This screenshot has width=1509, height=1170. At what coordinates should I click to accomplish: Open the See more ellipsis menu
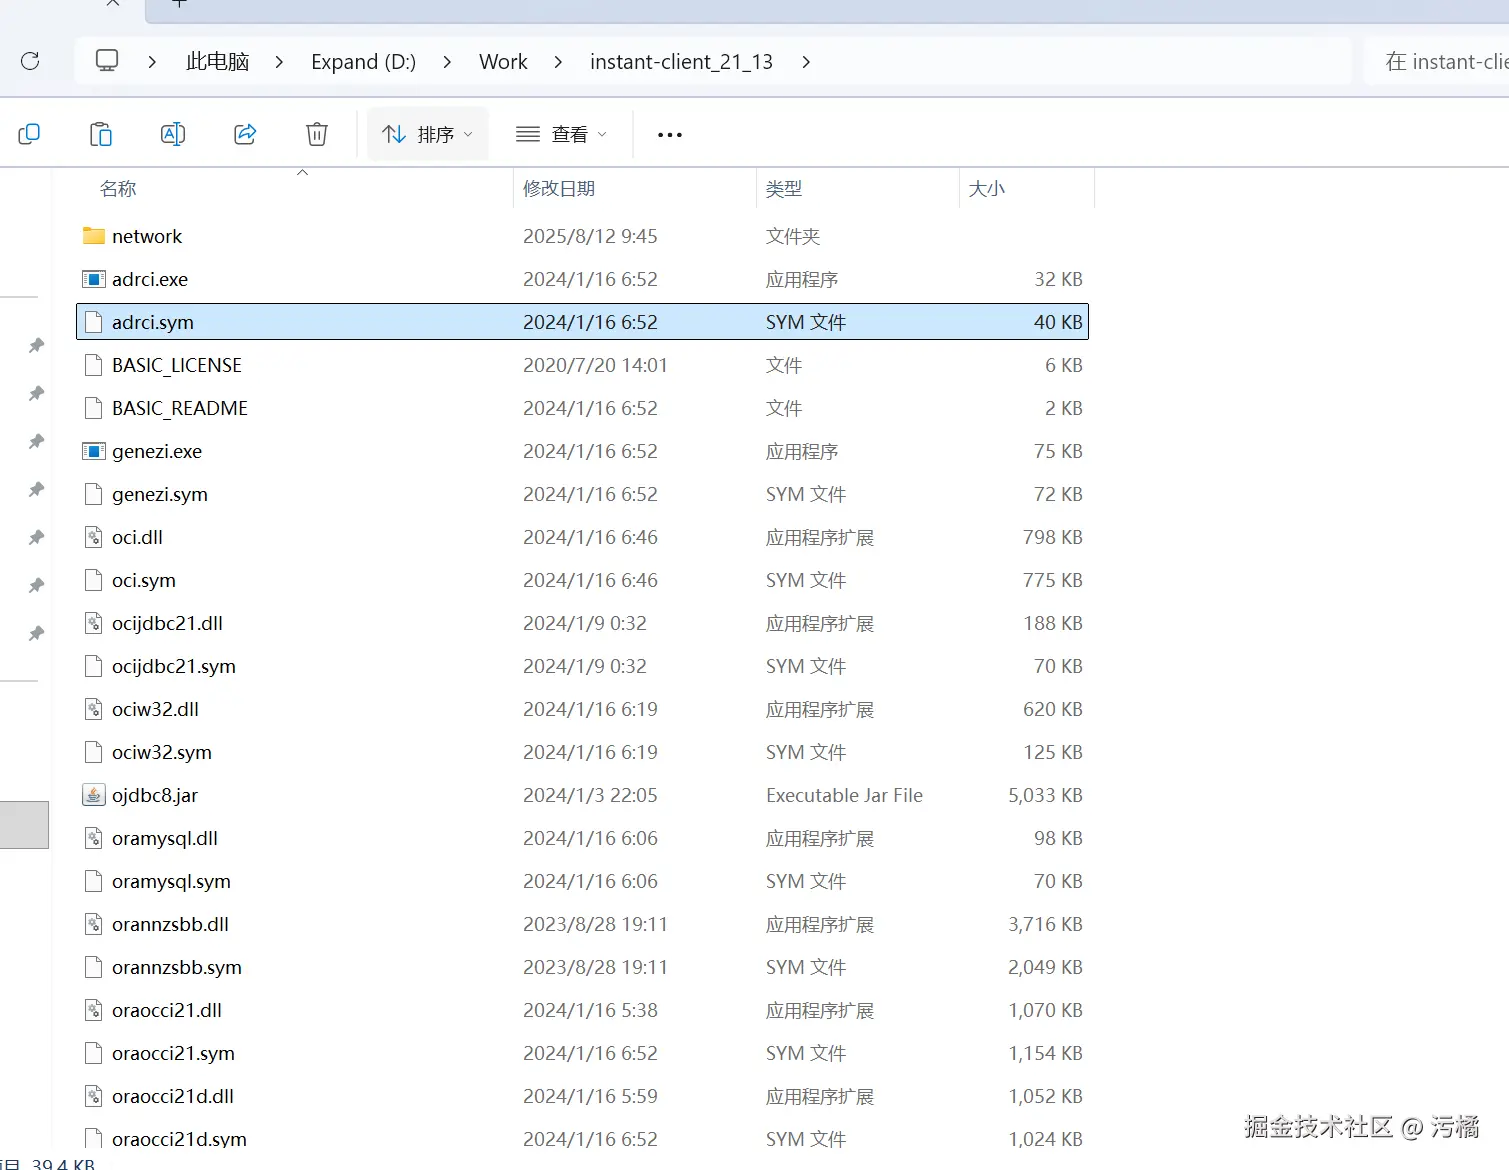[670, 134]
